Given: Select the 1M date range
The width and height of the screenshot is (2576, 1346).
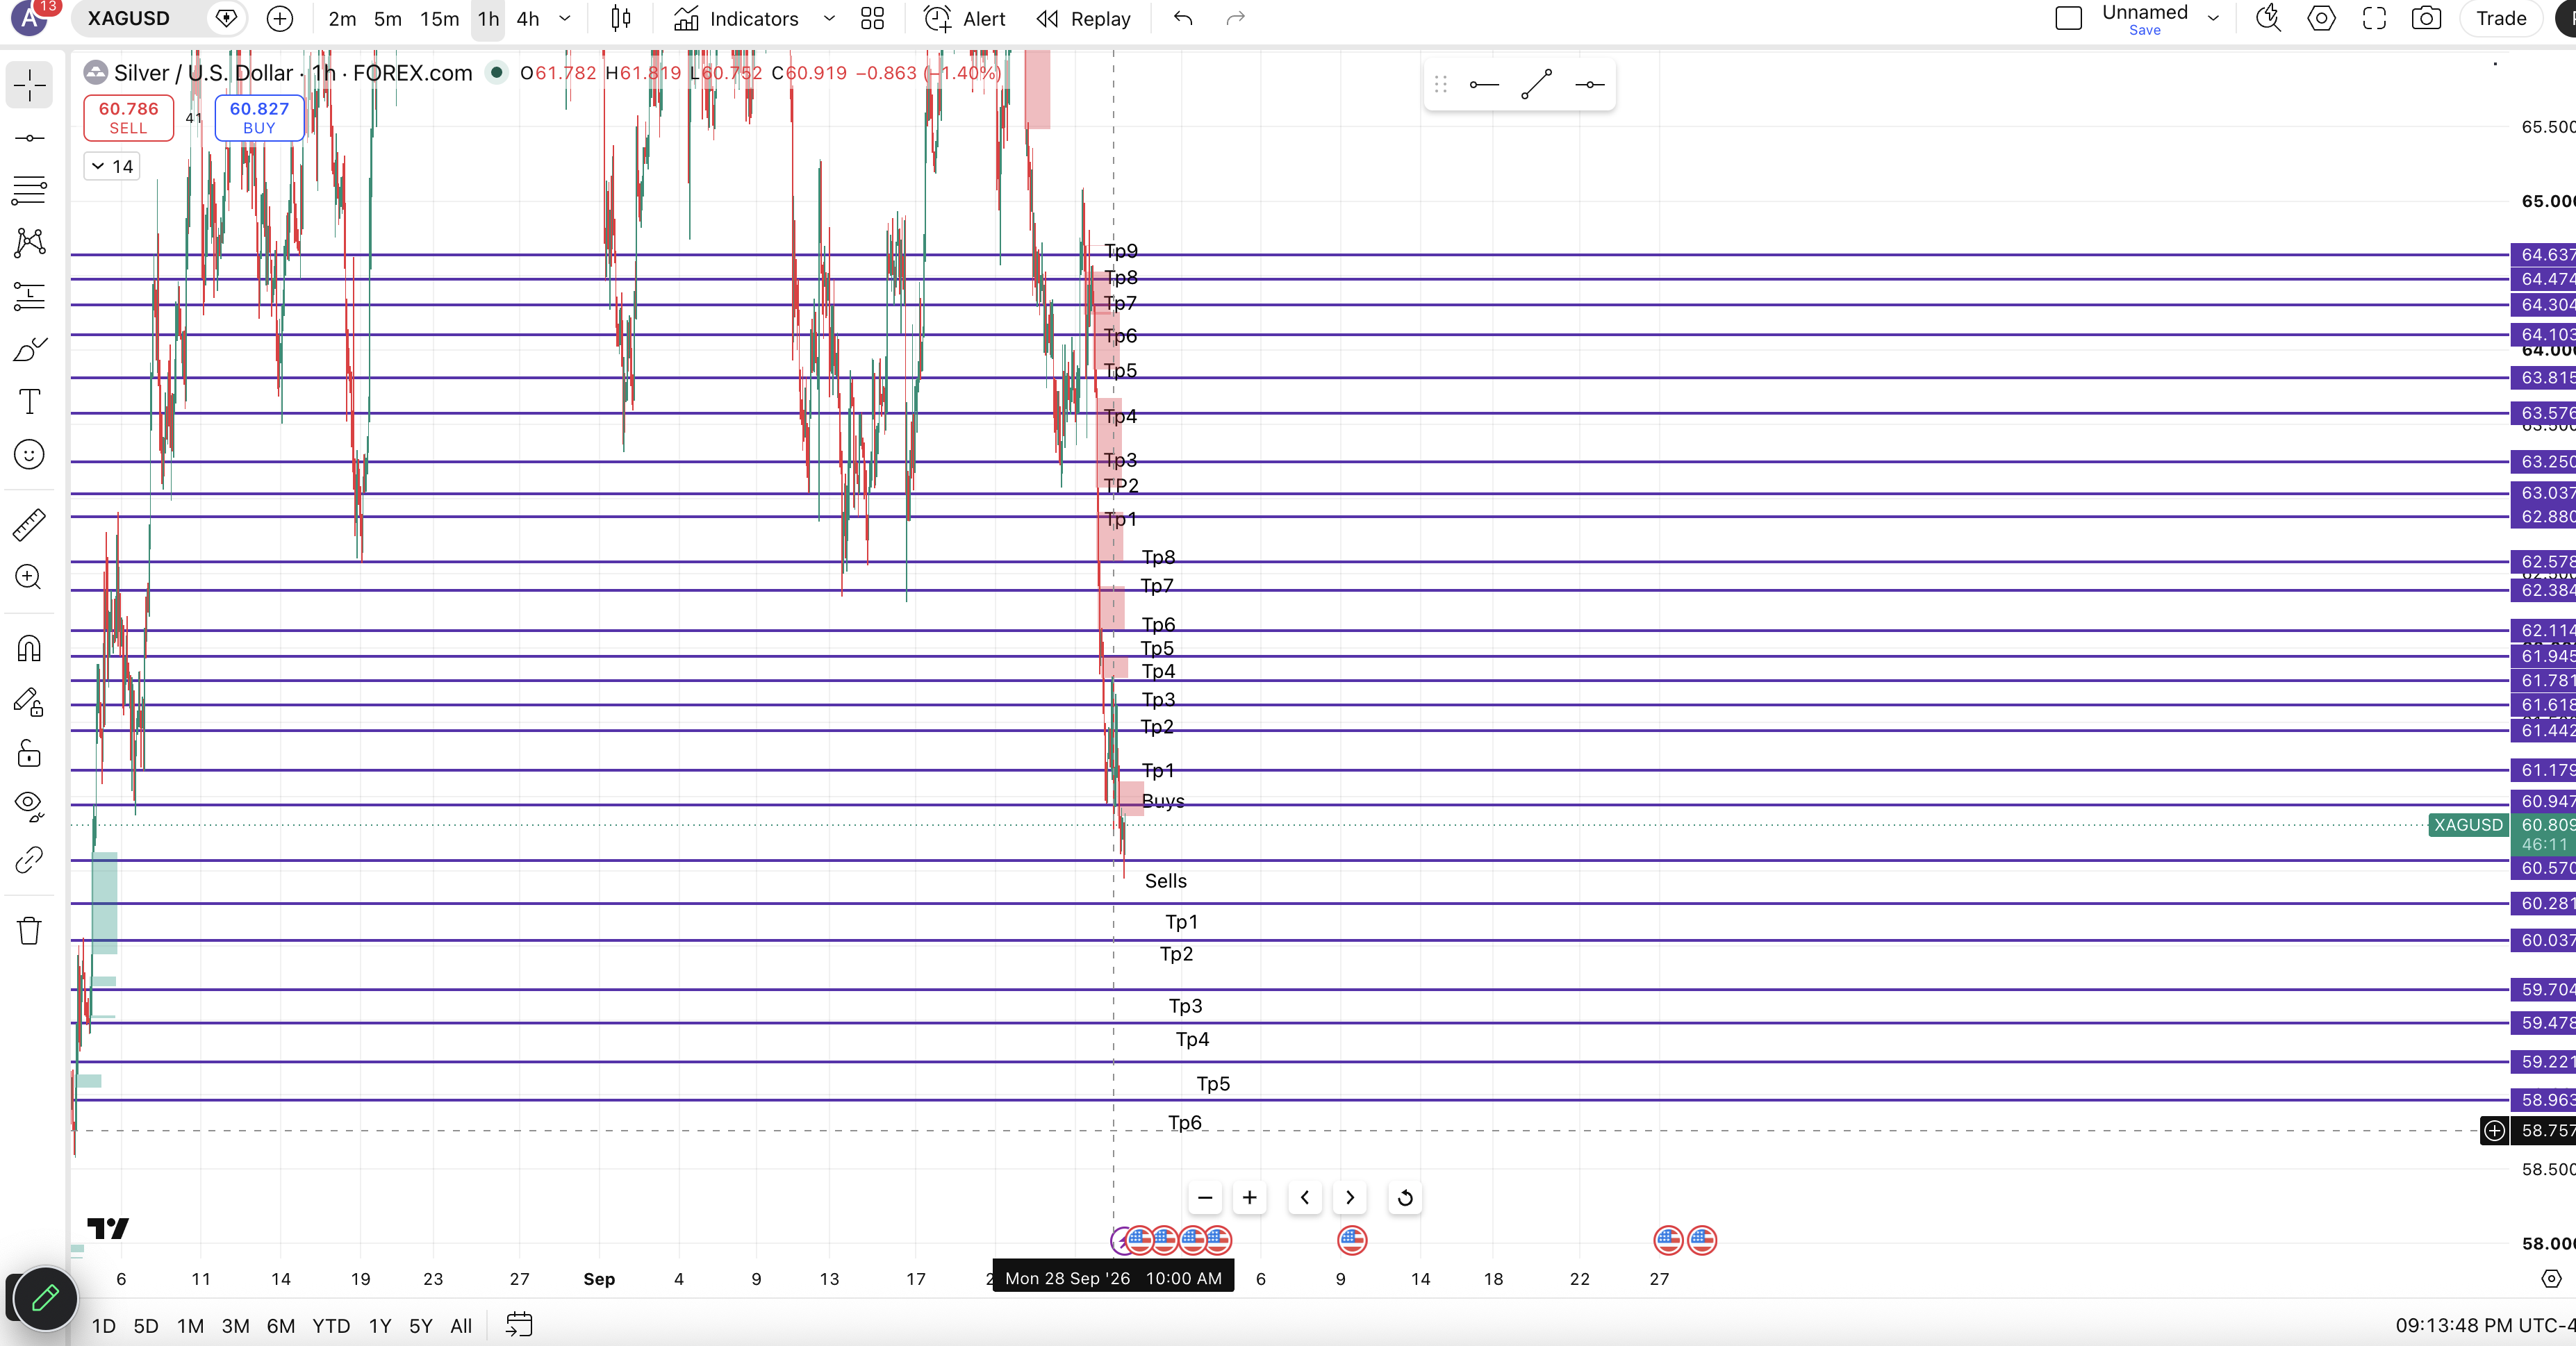Looking at the screenshot, I should click(x=190, y=1325).
